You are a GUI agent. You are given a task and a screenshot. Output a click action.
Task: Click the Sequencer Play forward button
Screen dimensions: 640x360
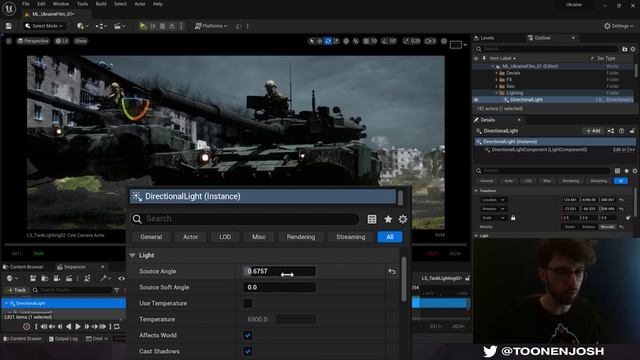point(78,327)
